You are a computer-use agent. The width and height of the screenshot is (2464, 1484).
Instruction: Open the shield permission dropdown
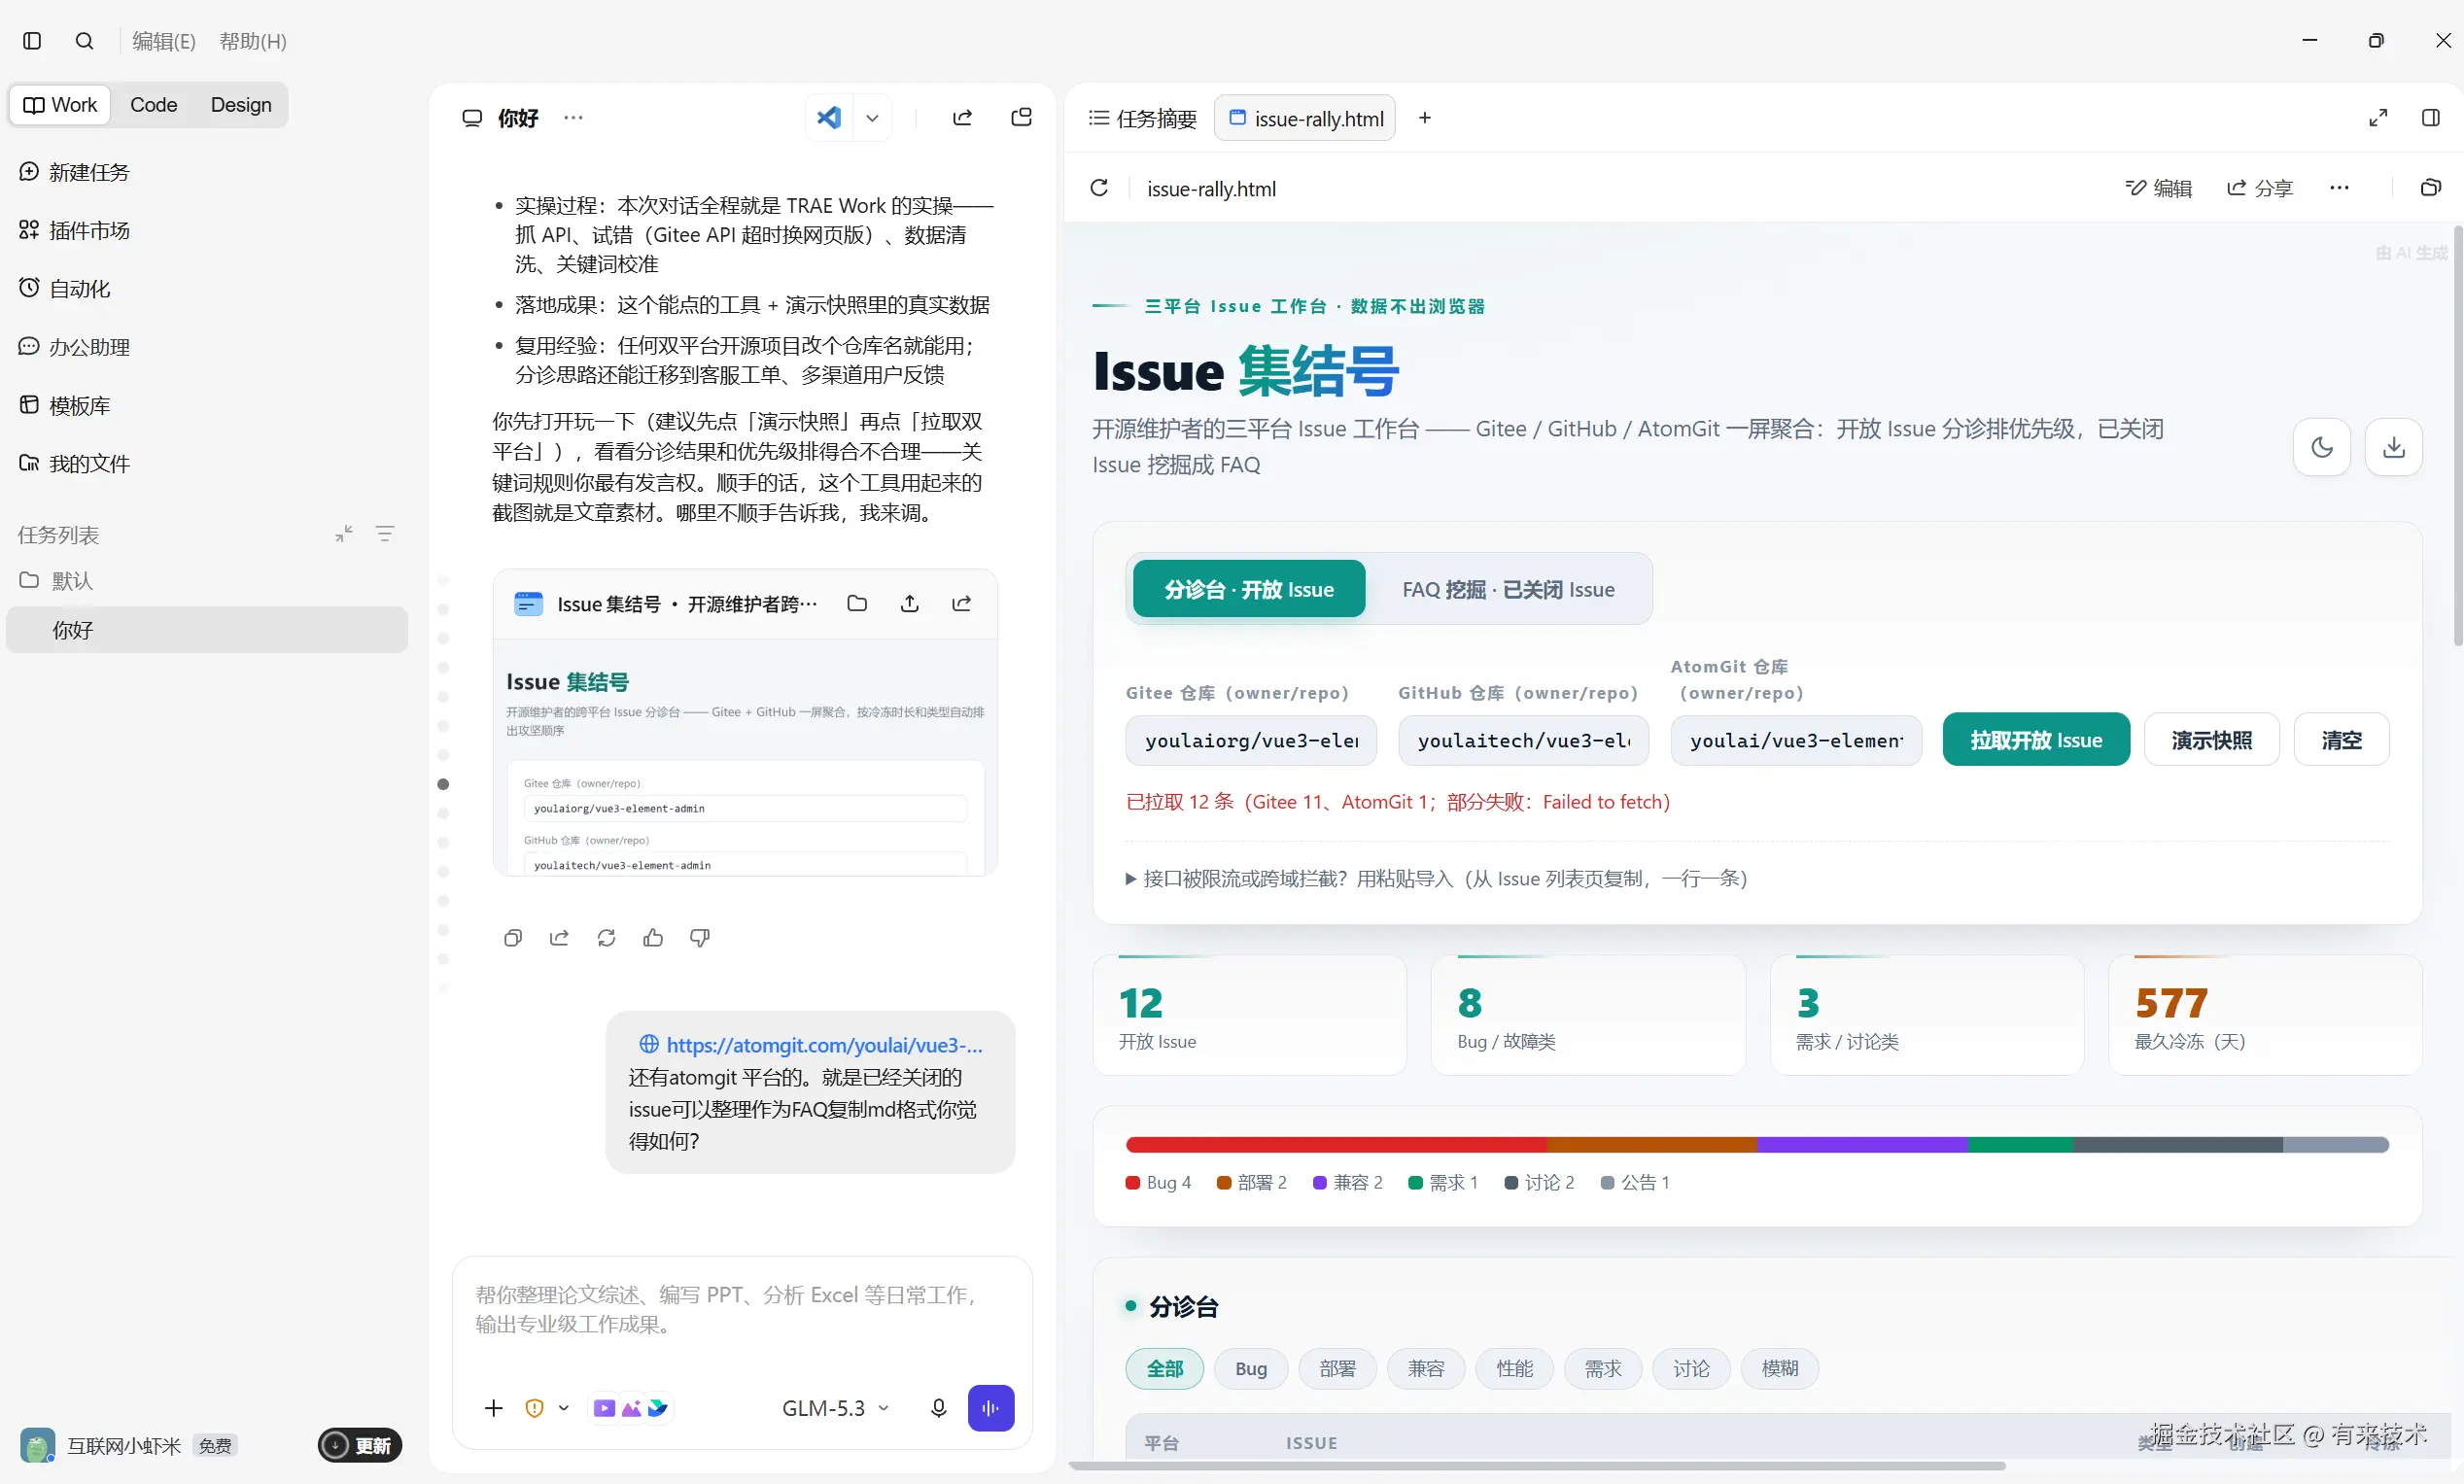[547, 1408]
